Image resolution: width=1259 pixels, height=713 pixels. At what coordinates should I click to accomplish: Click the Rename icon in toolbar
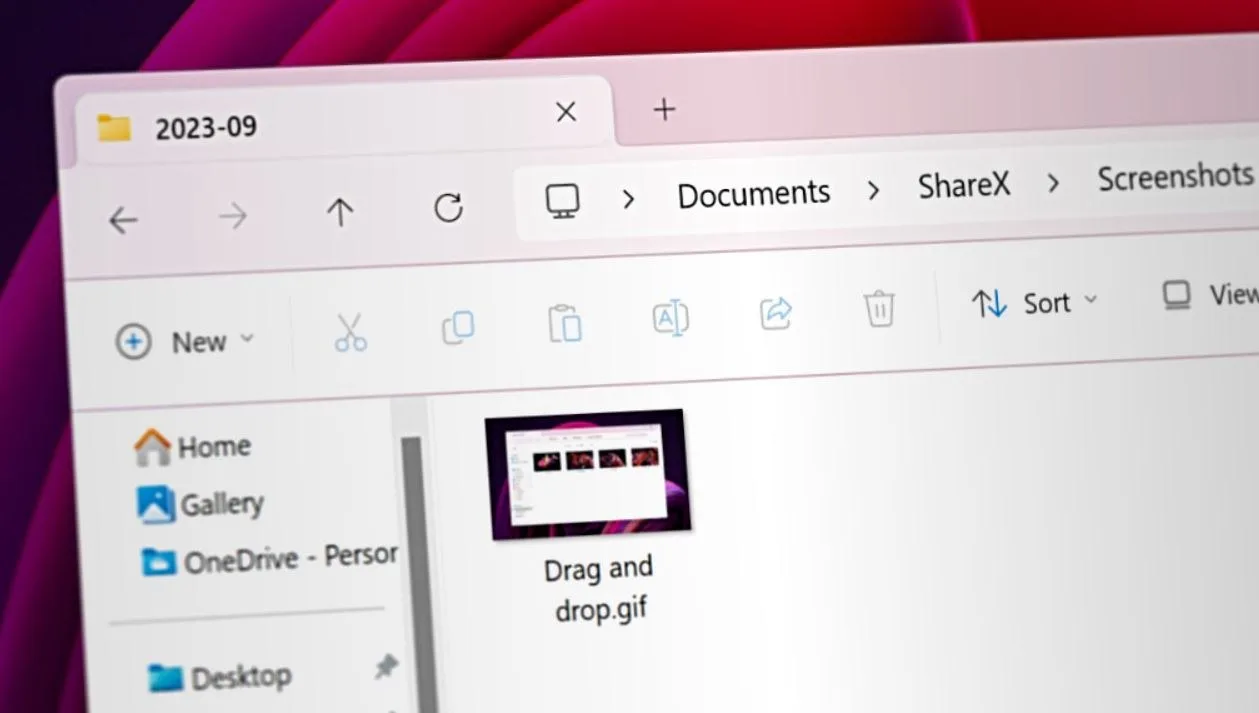click(671, 317)
